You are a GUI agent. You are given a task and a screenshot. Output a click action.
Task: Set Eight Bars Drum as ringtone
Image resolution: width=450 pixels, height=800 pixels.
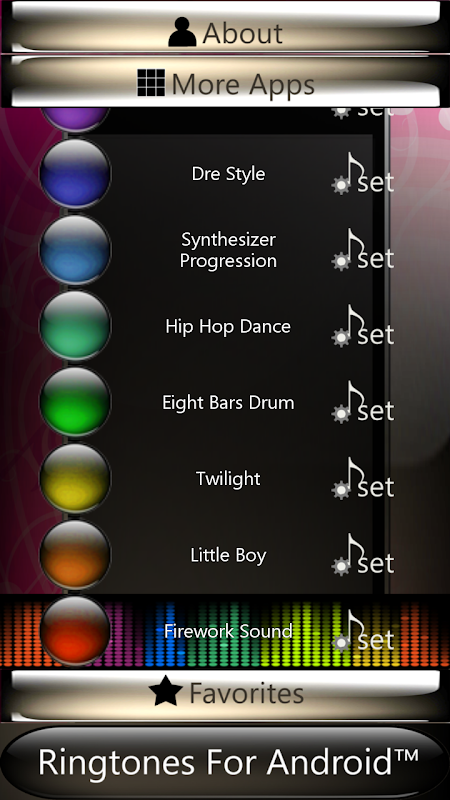click(x=363, y=402)
